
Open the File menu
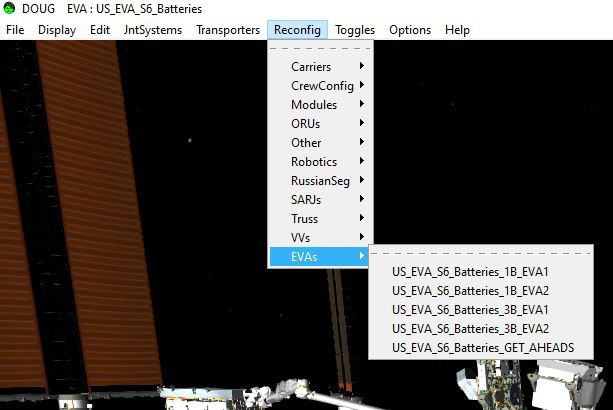click(15, 30)
